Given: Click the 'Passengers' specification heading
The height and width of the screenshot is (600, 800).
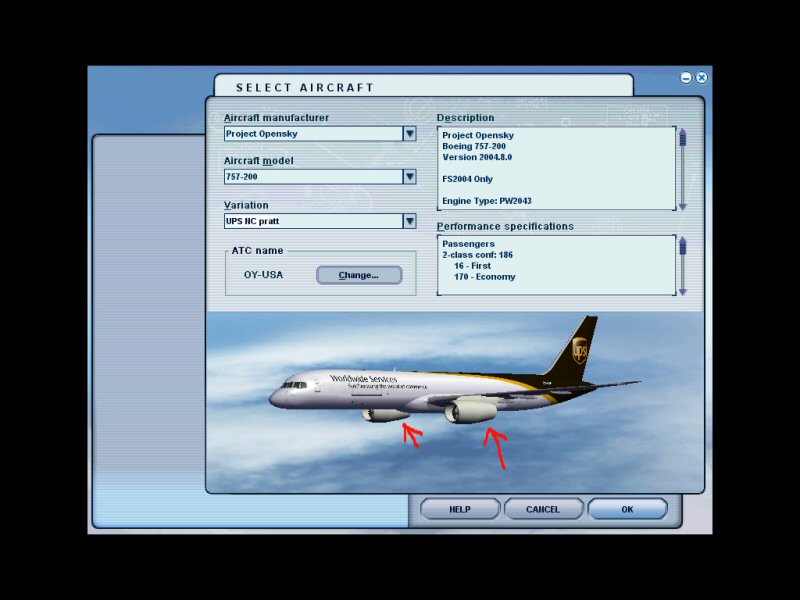Looking at the screenshot, I should tap(468, 244).
